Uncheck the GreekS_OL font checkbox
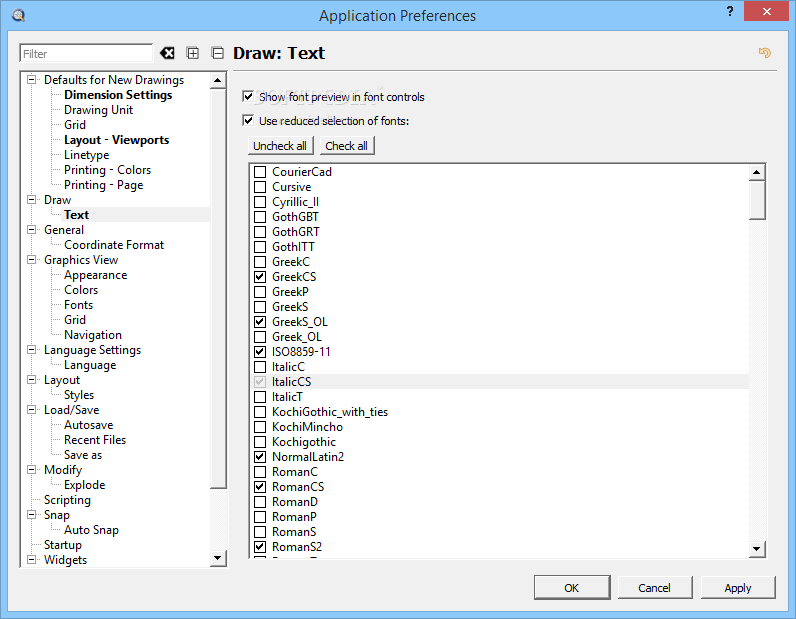Screen dimensions: 796x619 (260, 322)
